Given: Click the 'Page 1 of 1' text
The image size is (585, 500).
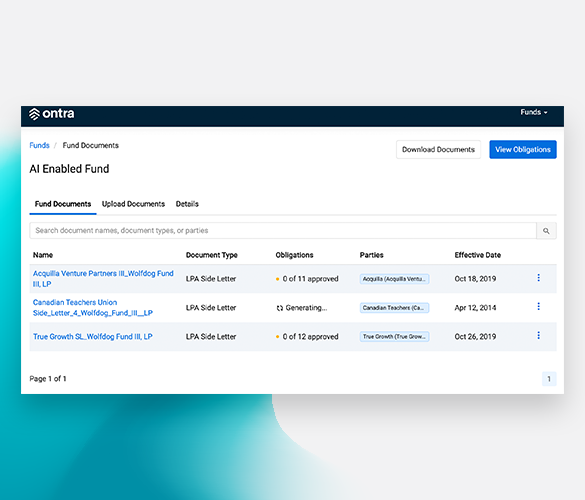Looking at the screenshot, I should pyautogui.click(x=48, y=379).
